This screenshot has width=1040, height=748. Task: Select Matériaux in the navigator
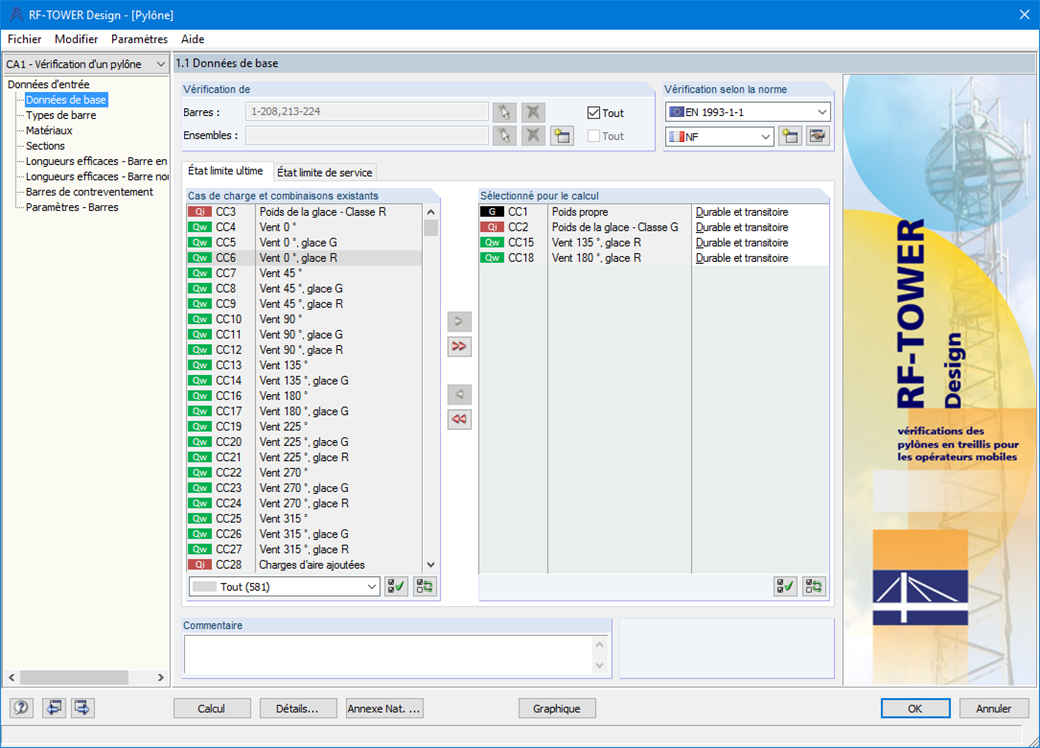pyautogui.click(x=49, y=130)
